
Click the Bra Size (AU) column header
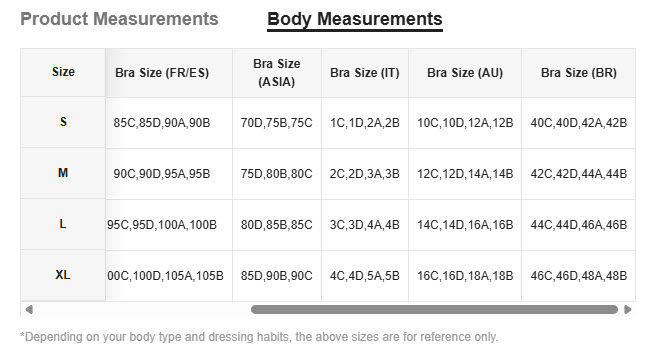[465, 72]
